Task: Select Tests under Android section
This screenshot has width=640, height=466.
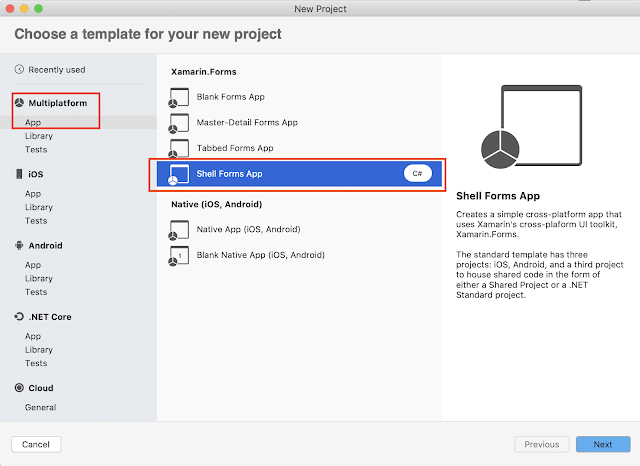Action: point(36,292)
